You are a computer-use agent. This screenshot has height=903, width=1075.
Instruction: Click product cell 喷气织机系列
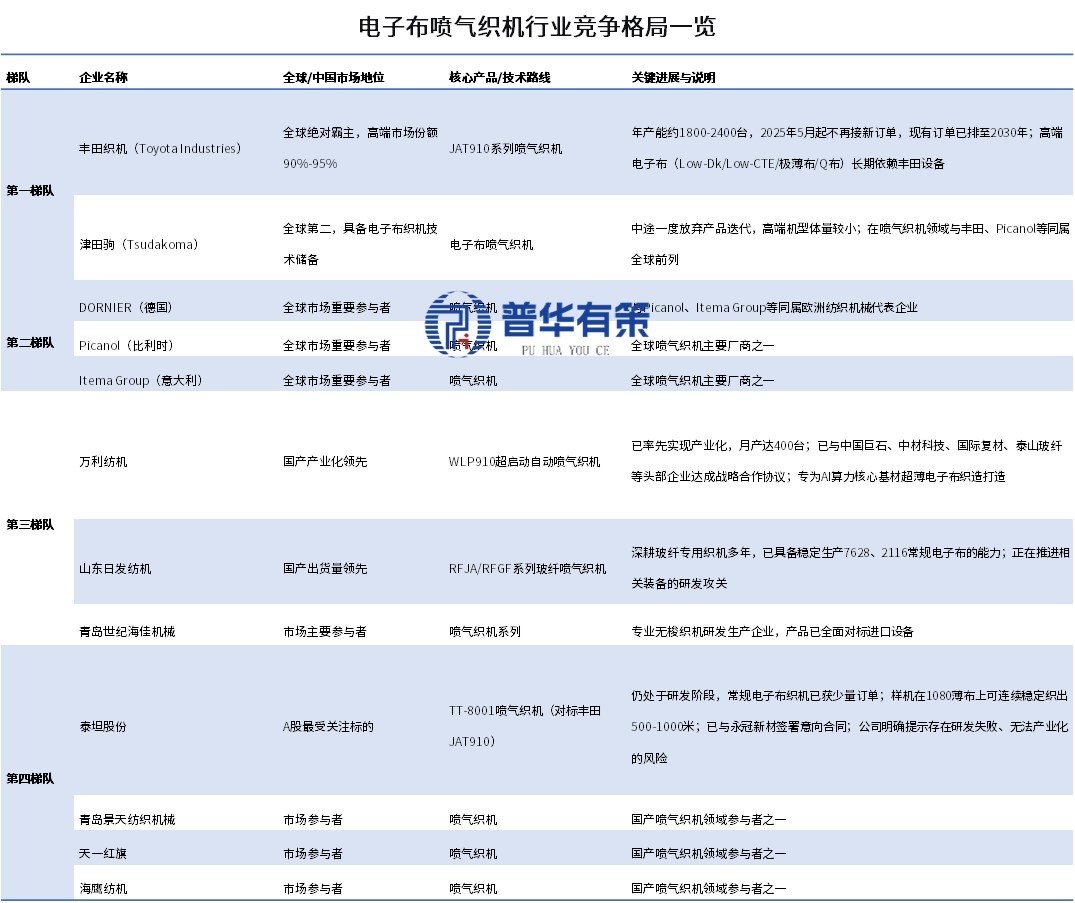click(485, 631)
